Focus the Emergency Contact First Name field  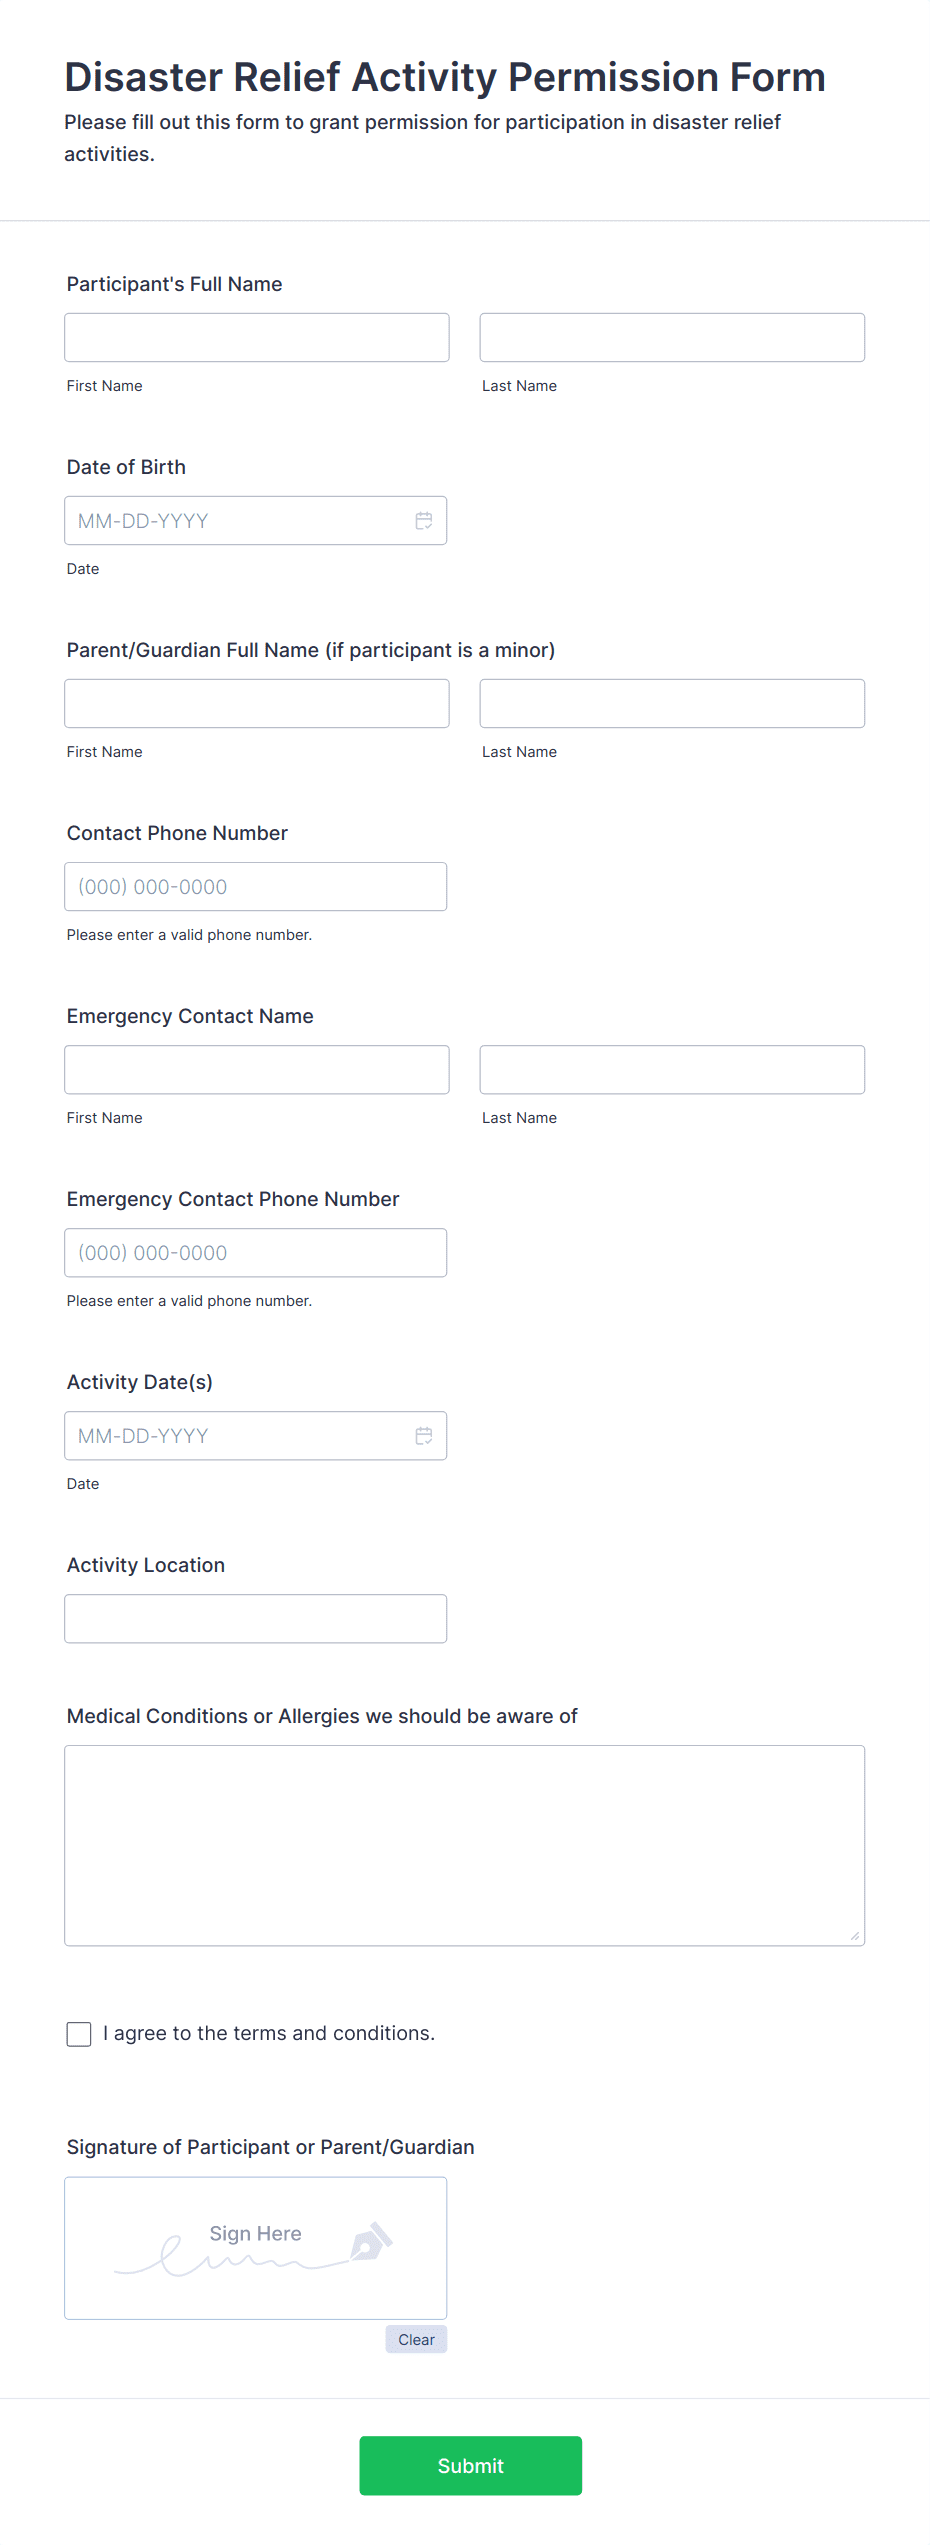257,1070
